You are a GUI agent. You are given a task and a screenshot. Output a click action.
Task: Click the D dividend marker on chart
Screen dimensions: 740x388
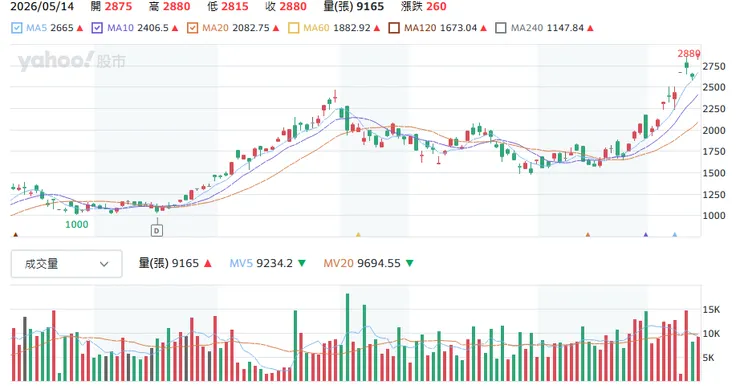(x=157, y=230)
